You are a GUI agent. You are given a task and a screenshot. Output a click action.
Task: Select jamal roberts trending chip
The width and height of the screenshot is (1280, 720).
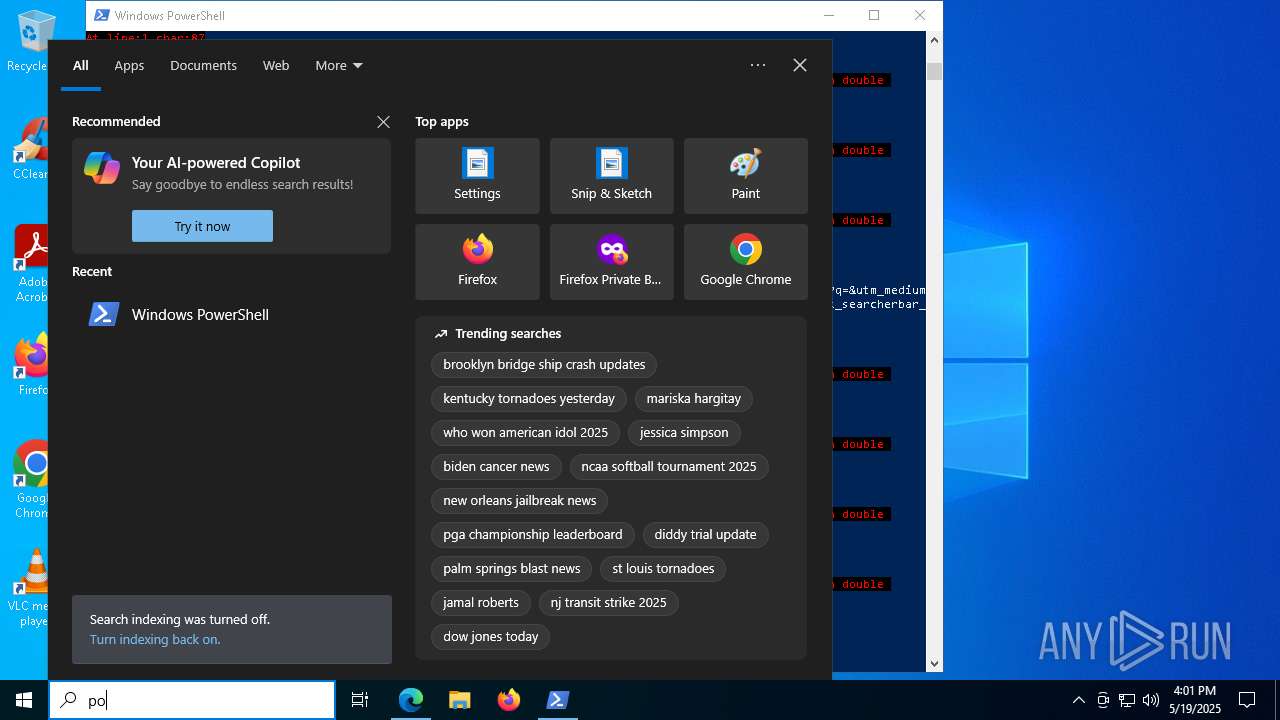(481, 603)
